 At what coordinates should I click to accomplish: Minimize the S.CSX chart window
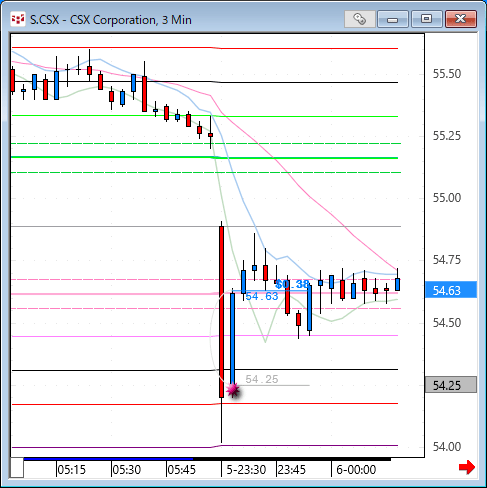pyautogui.click(x=393, y=19)
